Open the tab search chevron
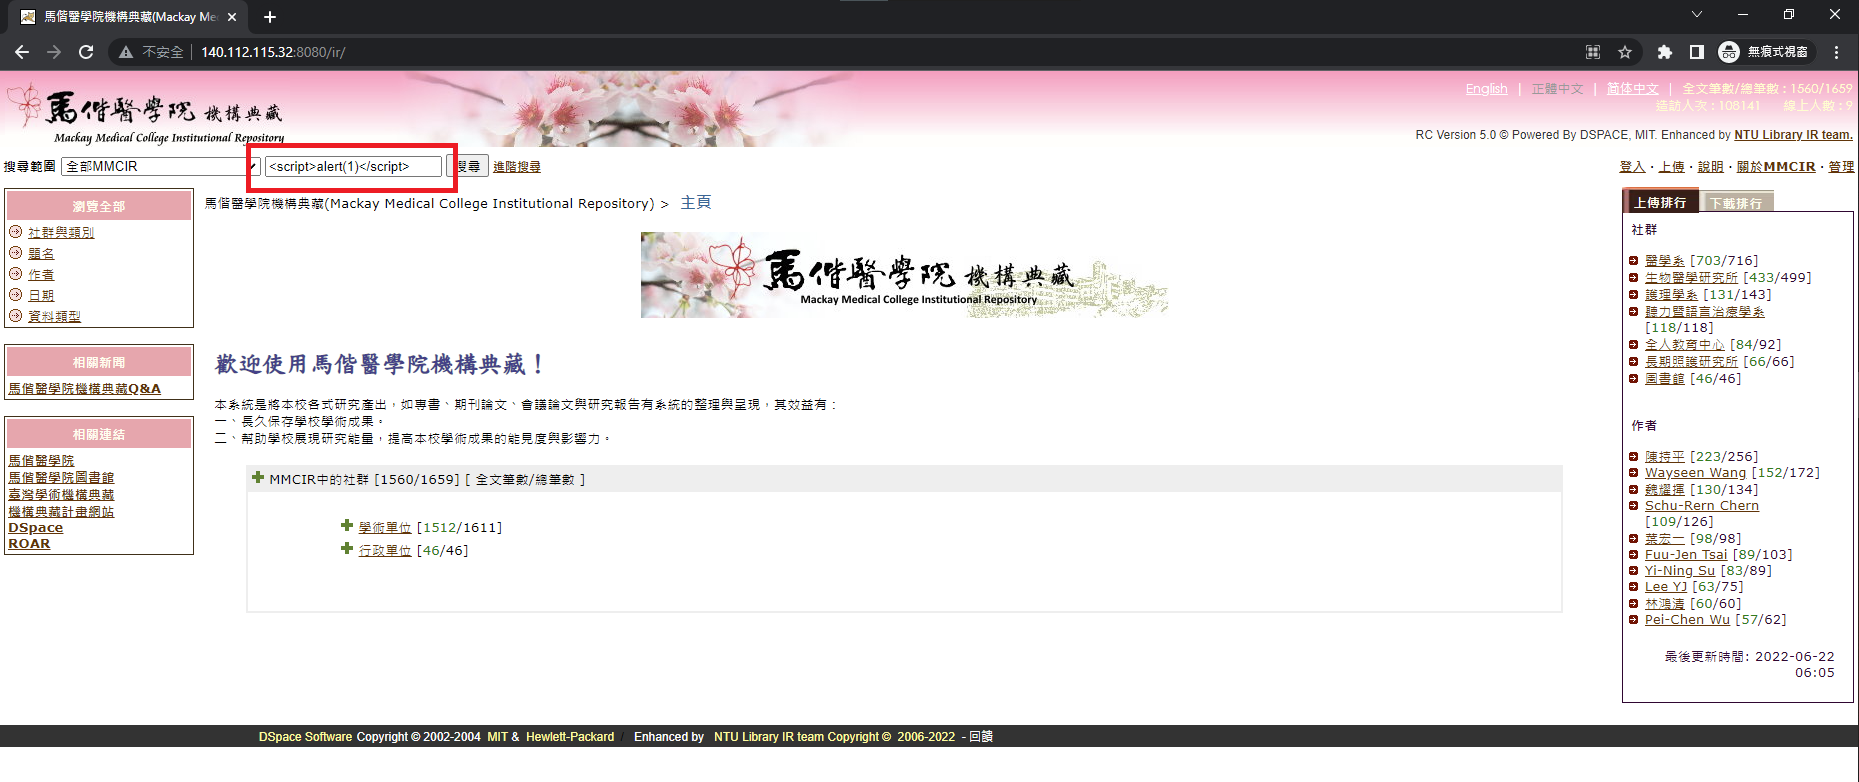 pyautogui.click(x=1697, y=14)
